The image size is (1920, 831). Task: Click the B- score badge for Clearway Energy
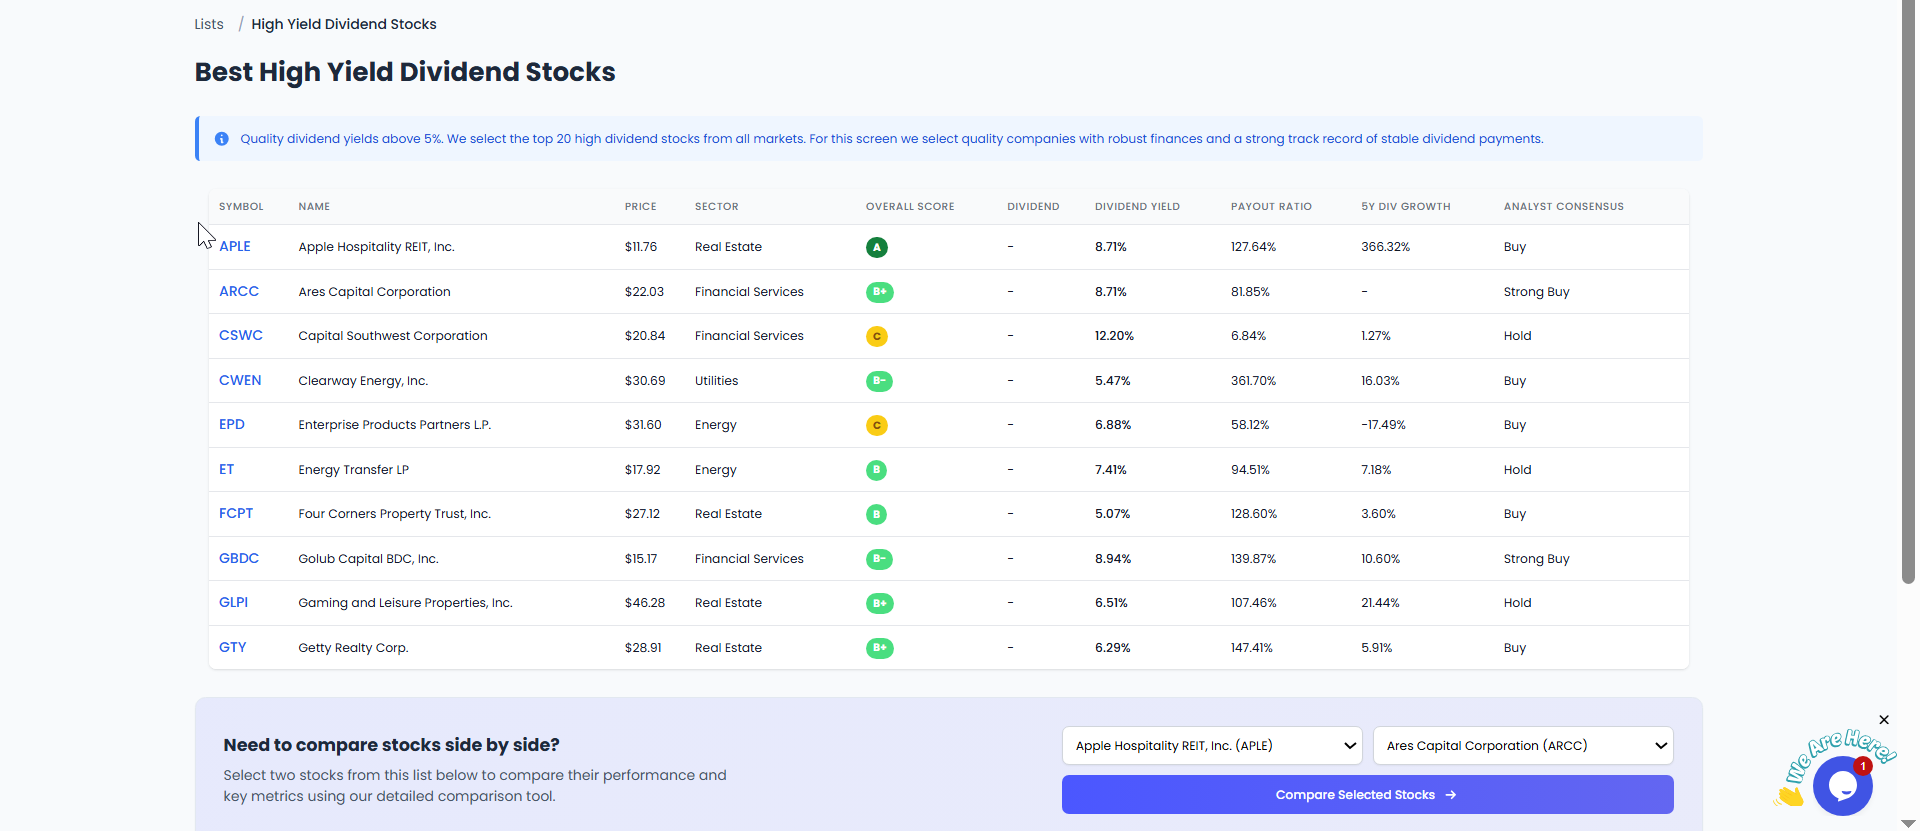[879, 381]
